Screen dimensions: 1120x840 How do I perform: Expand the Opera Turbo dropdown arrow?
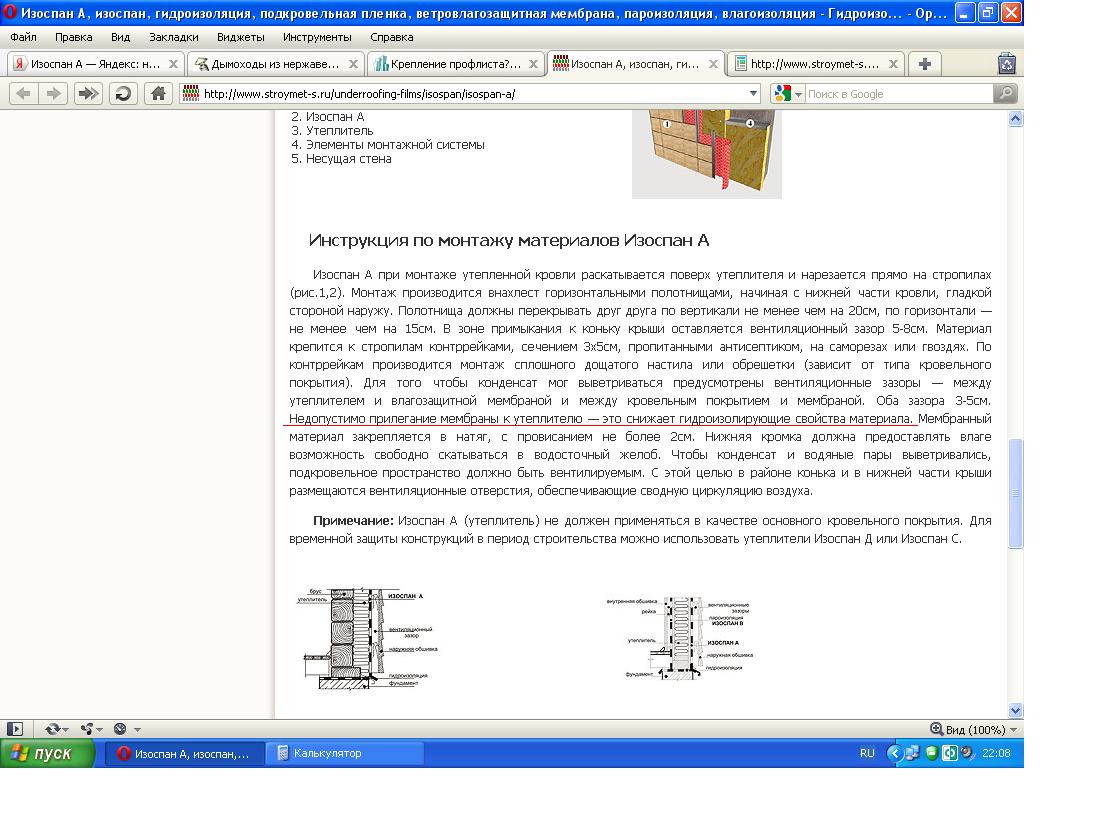[137, 730]
